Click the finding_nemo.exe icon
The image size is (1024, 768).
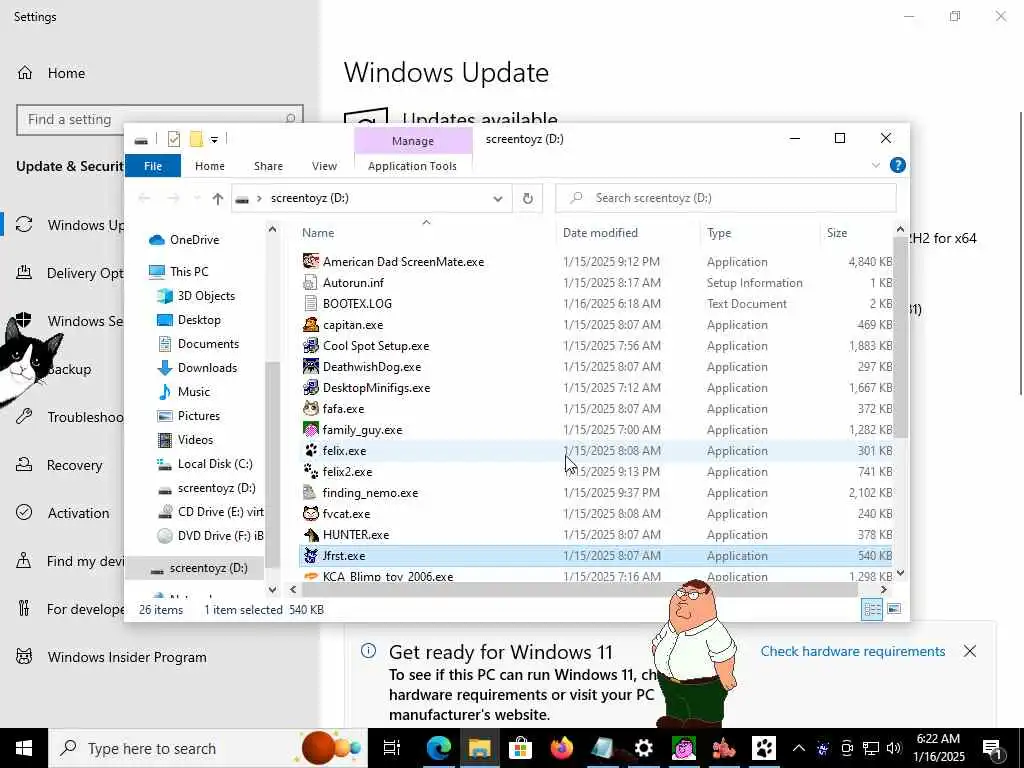311,492
